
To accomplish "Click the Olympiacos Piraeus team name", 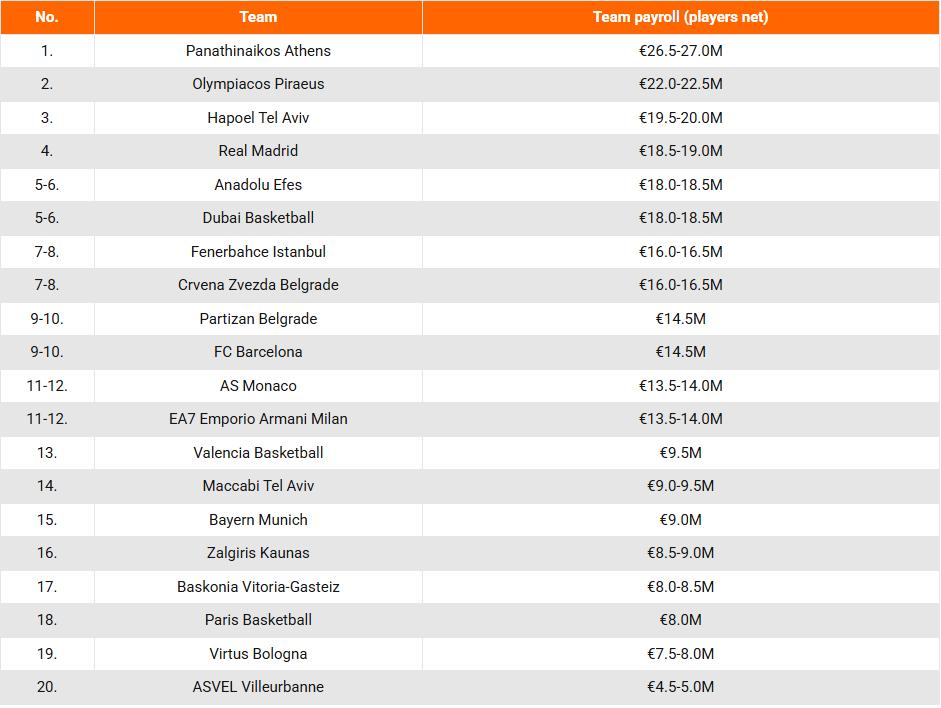I will (258, 84).
